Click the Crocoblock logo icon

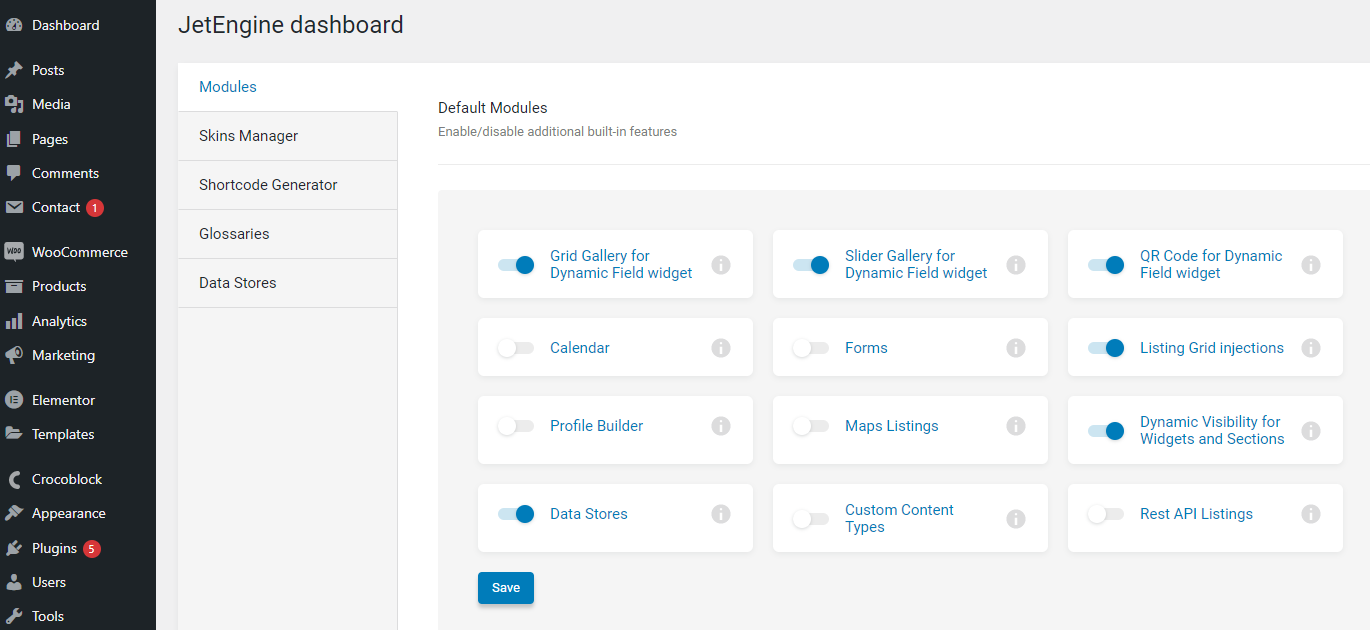(14, 479)
